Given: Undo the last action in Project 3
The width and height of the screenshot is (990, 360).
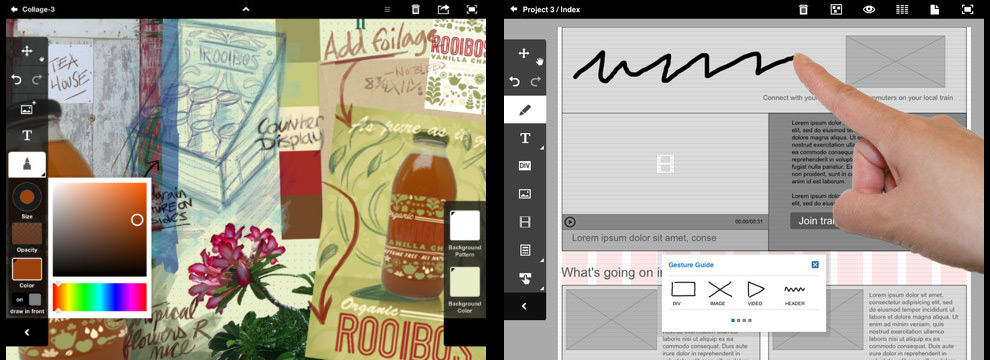Looking at the screenshot, I should tap(515, 81).
